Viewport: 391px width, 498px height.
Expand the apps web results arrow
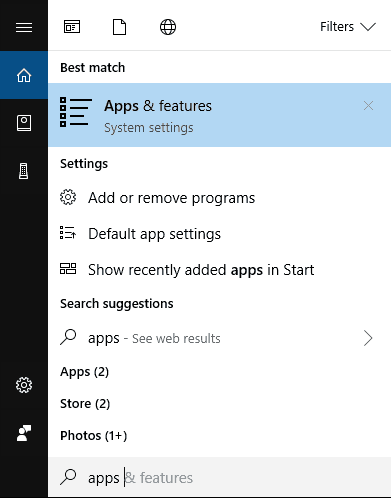pyautogui.click(x=368, y=338)
